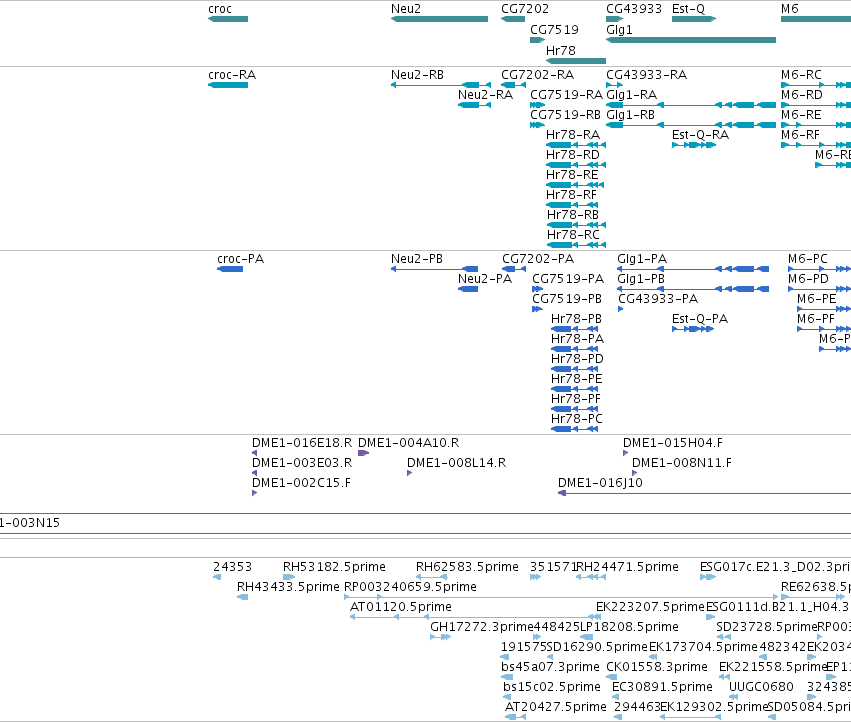Click the DME1-003E03.R clone label
The height and width of the screenshot is (722, 851).
(x=302, y=463)
